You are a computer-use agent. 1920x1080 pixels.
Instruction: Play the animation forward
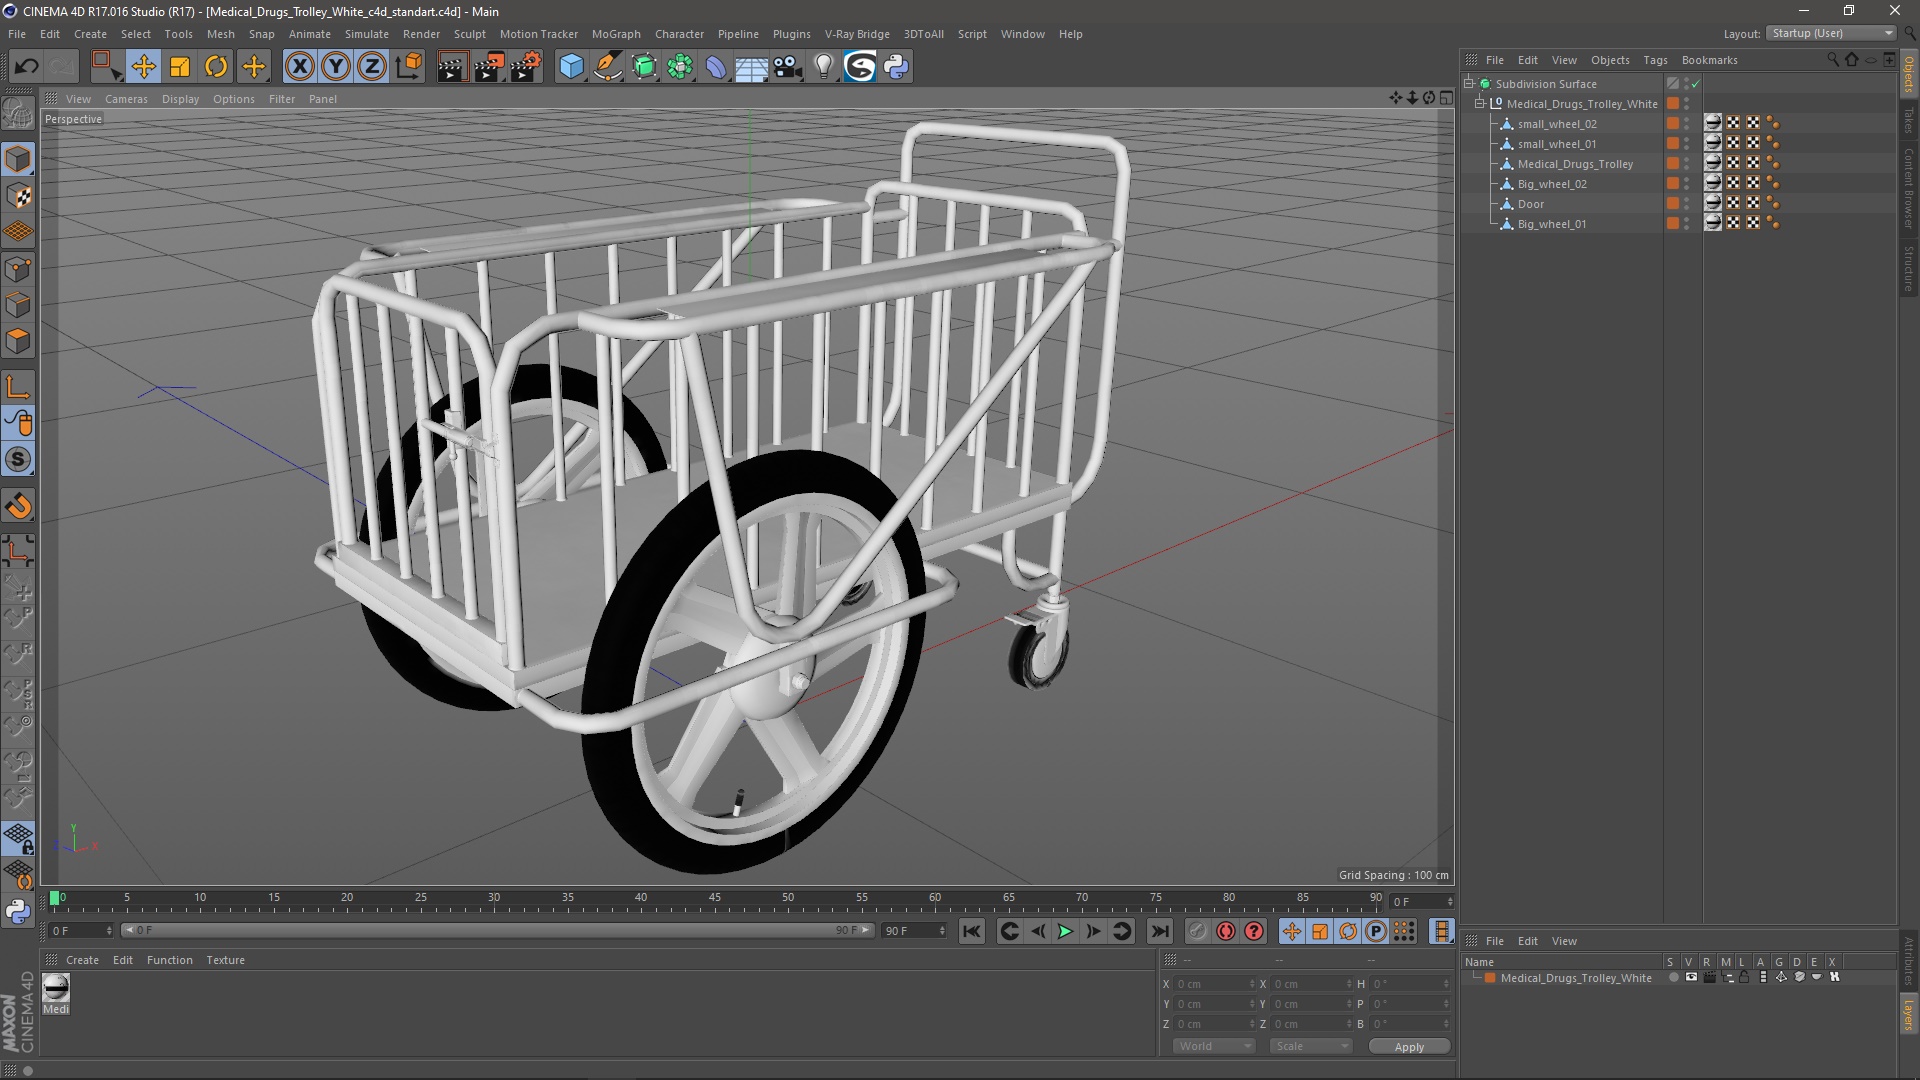point(1065,931)
